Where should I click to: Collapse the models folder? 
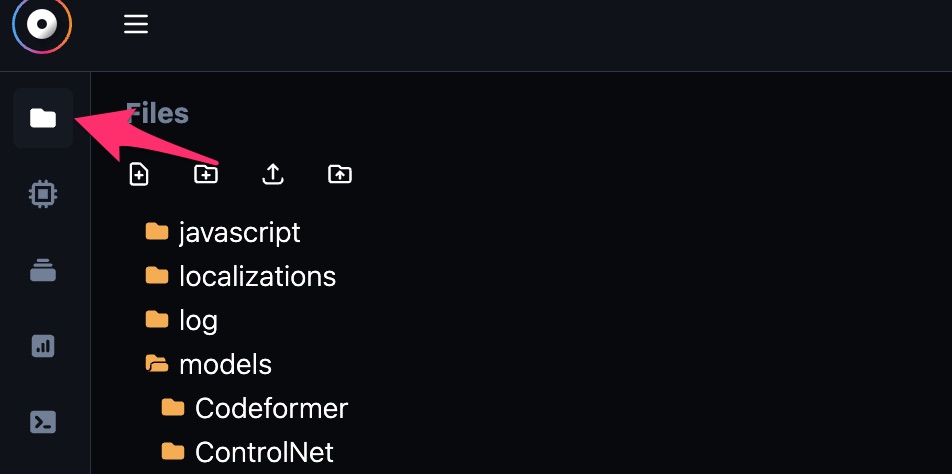click(209, 365)
